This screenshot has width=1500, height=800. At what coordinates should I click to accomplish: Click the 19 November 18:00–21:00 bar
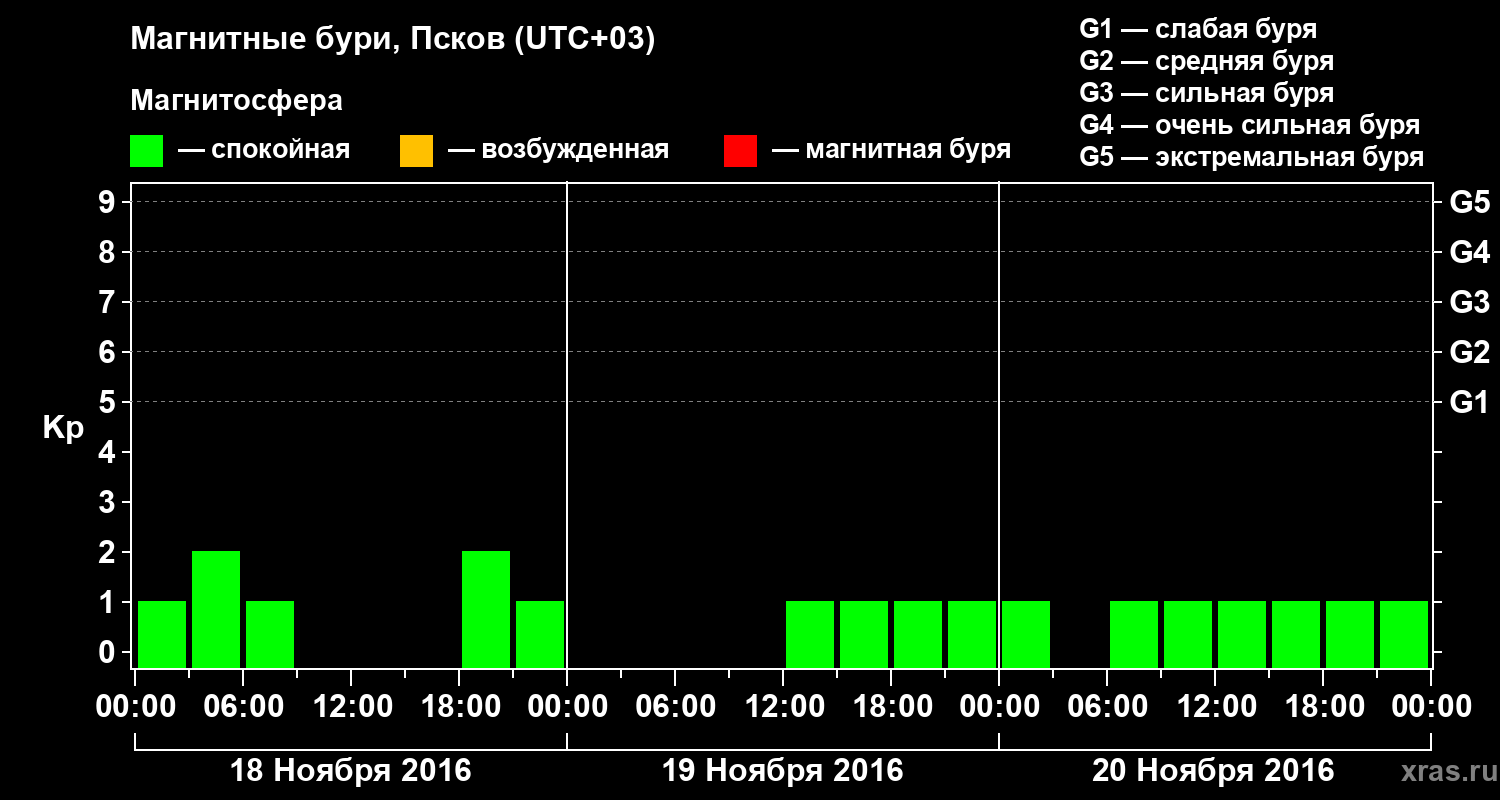(x=918, y=634)
